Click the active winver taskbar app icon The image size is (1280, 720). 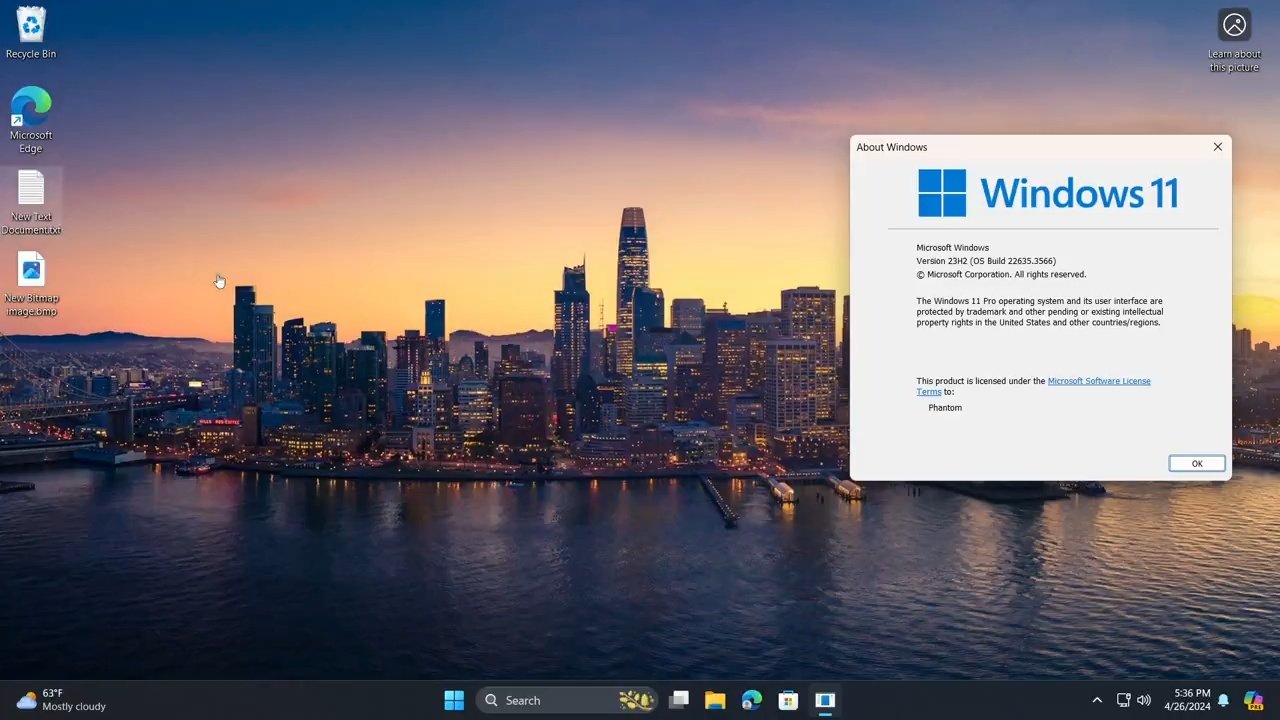825,700
